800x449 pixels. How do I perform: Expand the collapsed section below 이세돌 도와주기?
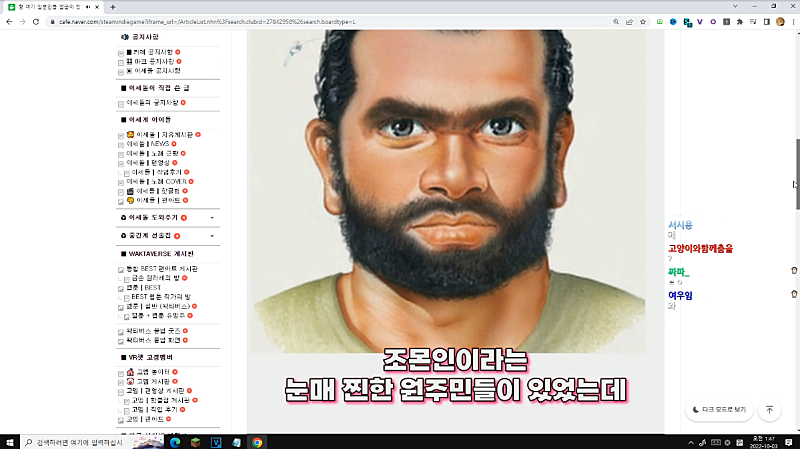point(212,236)
